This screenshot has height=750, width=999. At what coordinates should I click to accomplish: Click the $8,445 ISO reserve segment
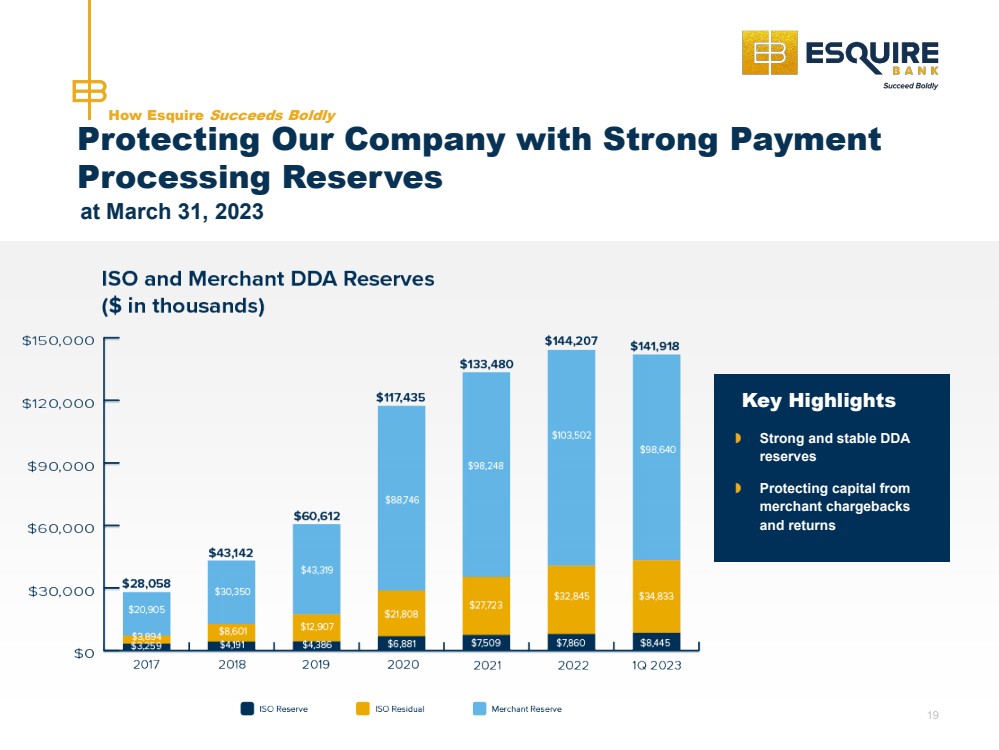[656, 643]
